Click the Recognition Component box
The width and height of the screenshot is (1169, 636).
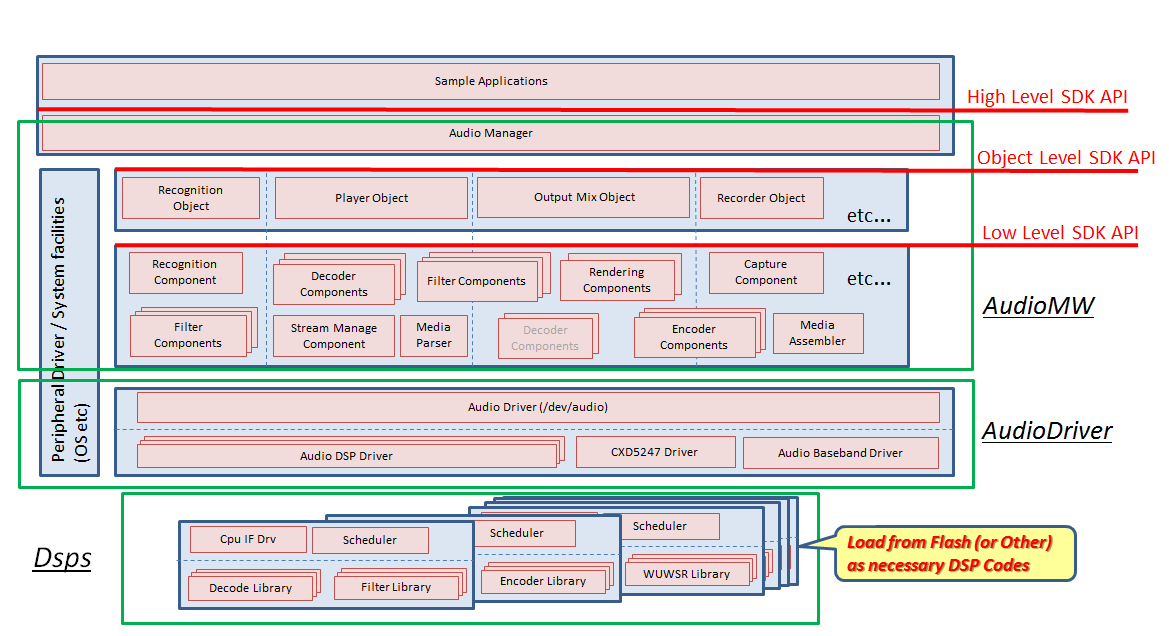(x=185, y=272)
